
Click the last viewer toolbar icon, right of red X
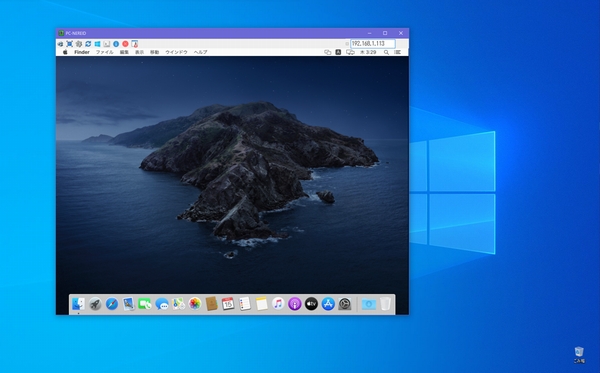point(135,44)
